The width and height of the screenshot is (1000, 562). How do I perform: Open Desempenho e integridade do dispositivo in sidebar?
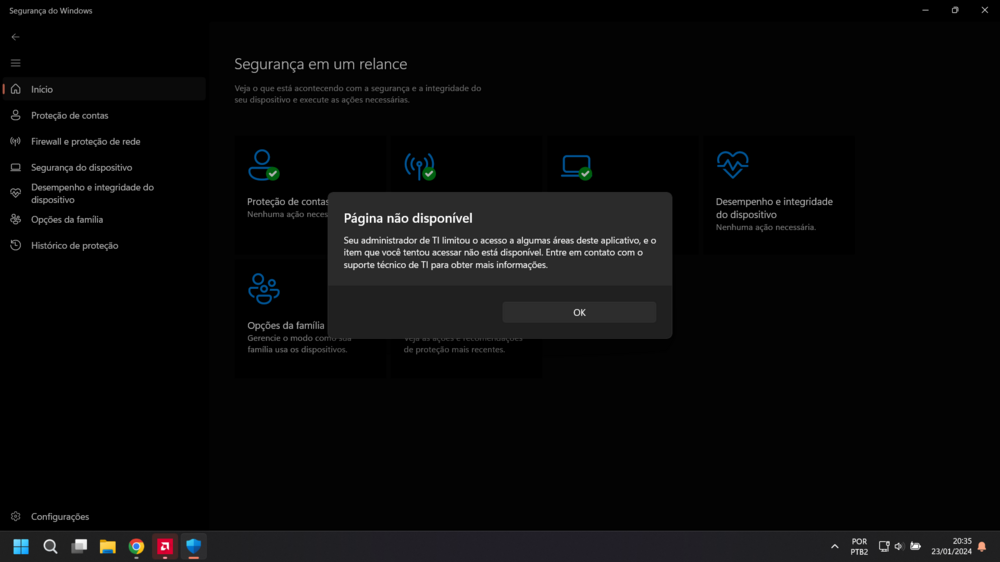pos(92,193)
